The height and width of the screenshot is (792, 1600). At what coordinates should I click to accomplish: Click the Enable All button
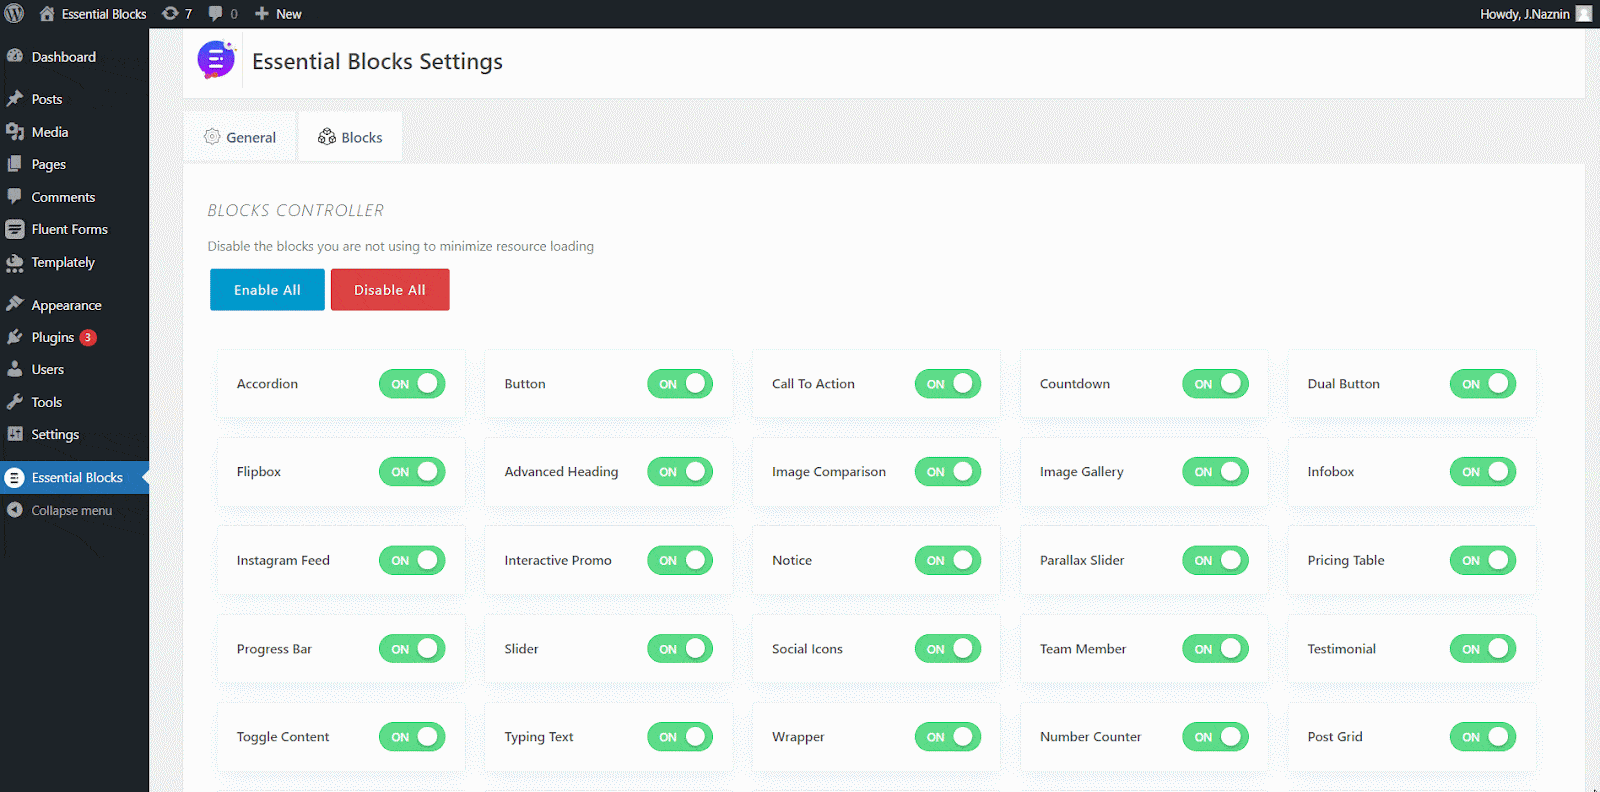coord(267,290)
